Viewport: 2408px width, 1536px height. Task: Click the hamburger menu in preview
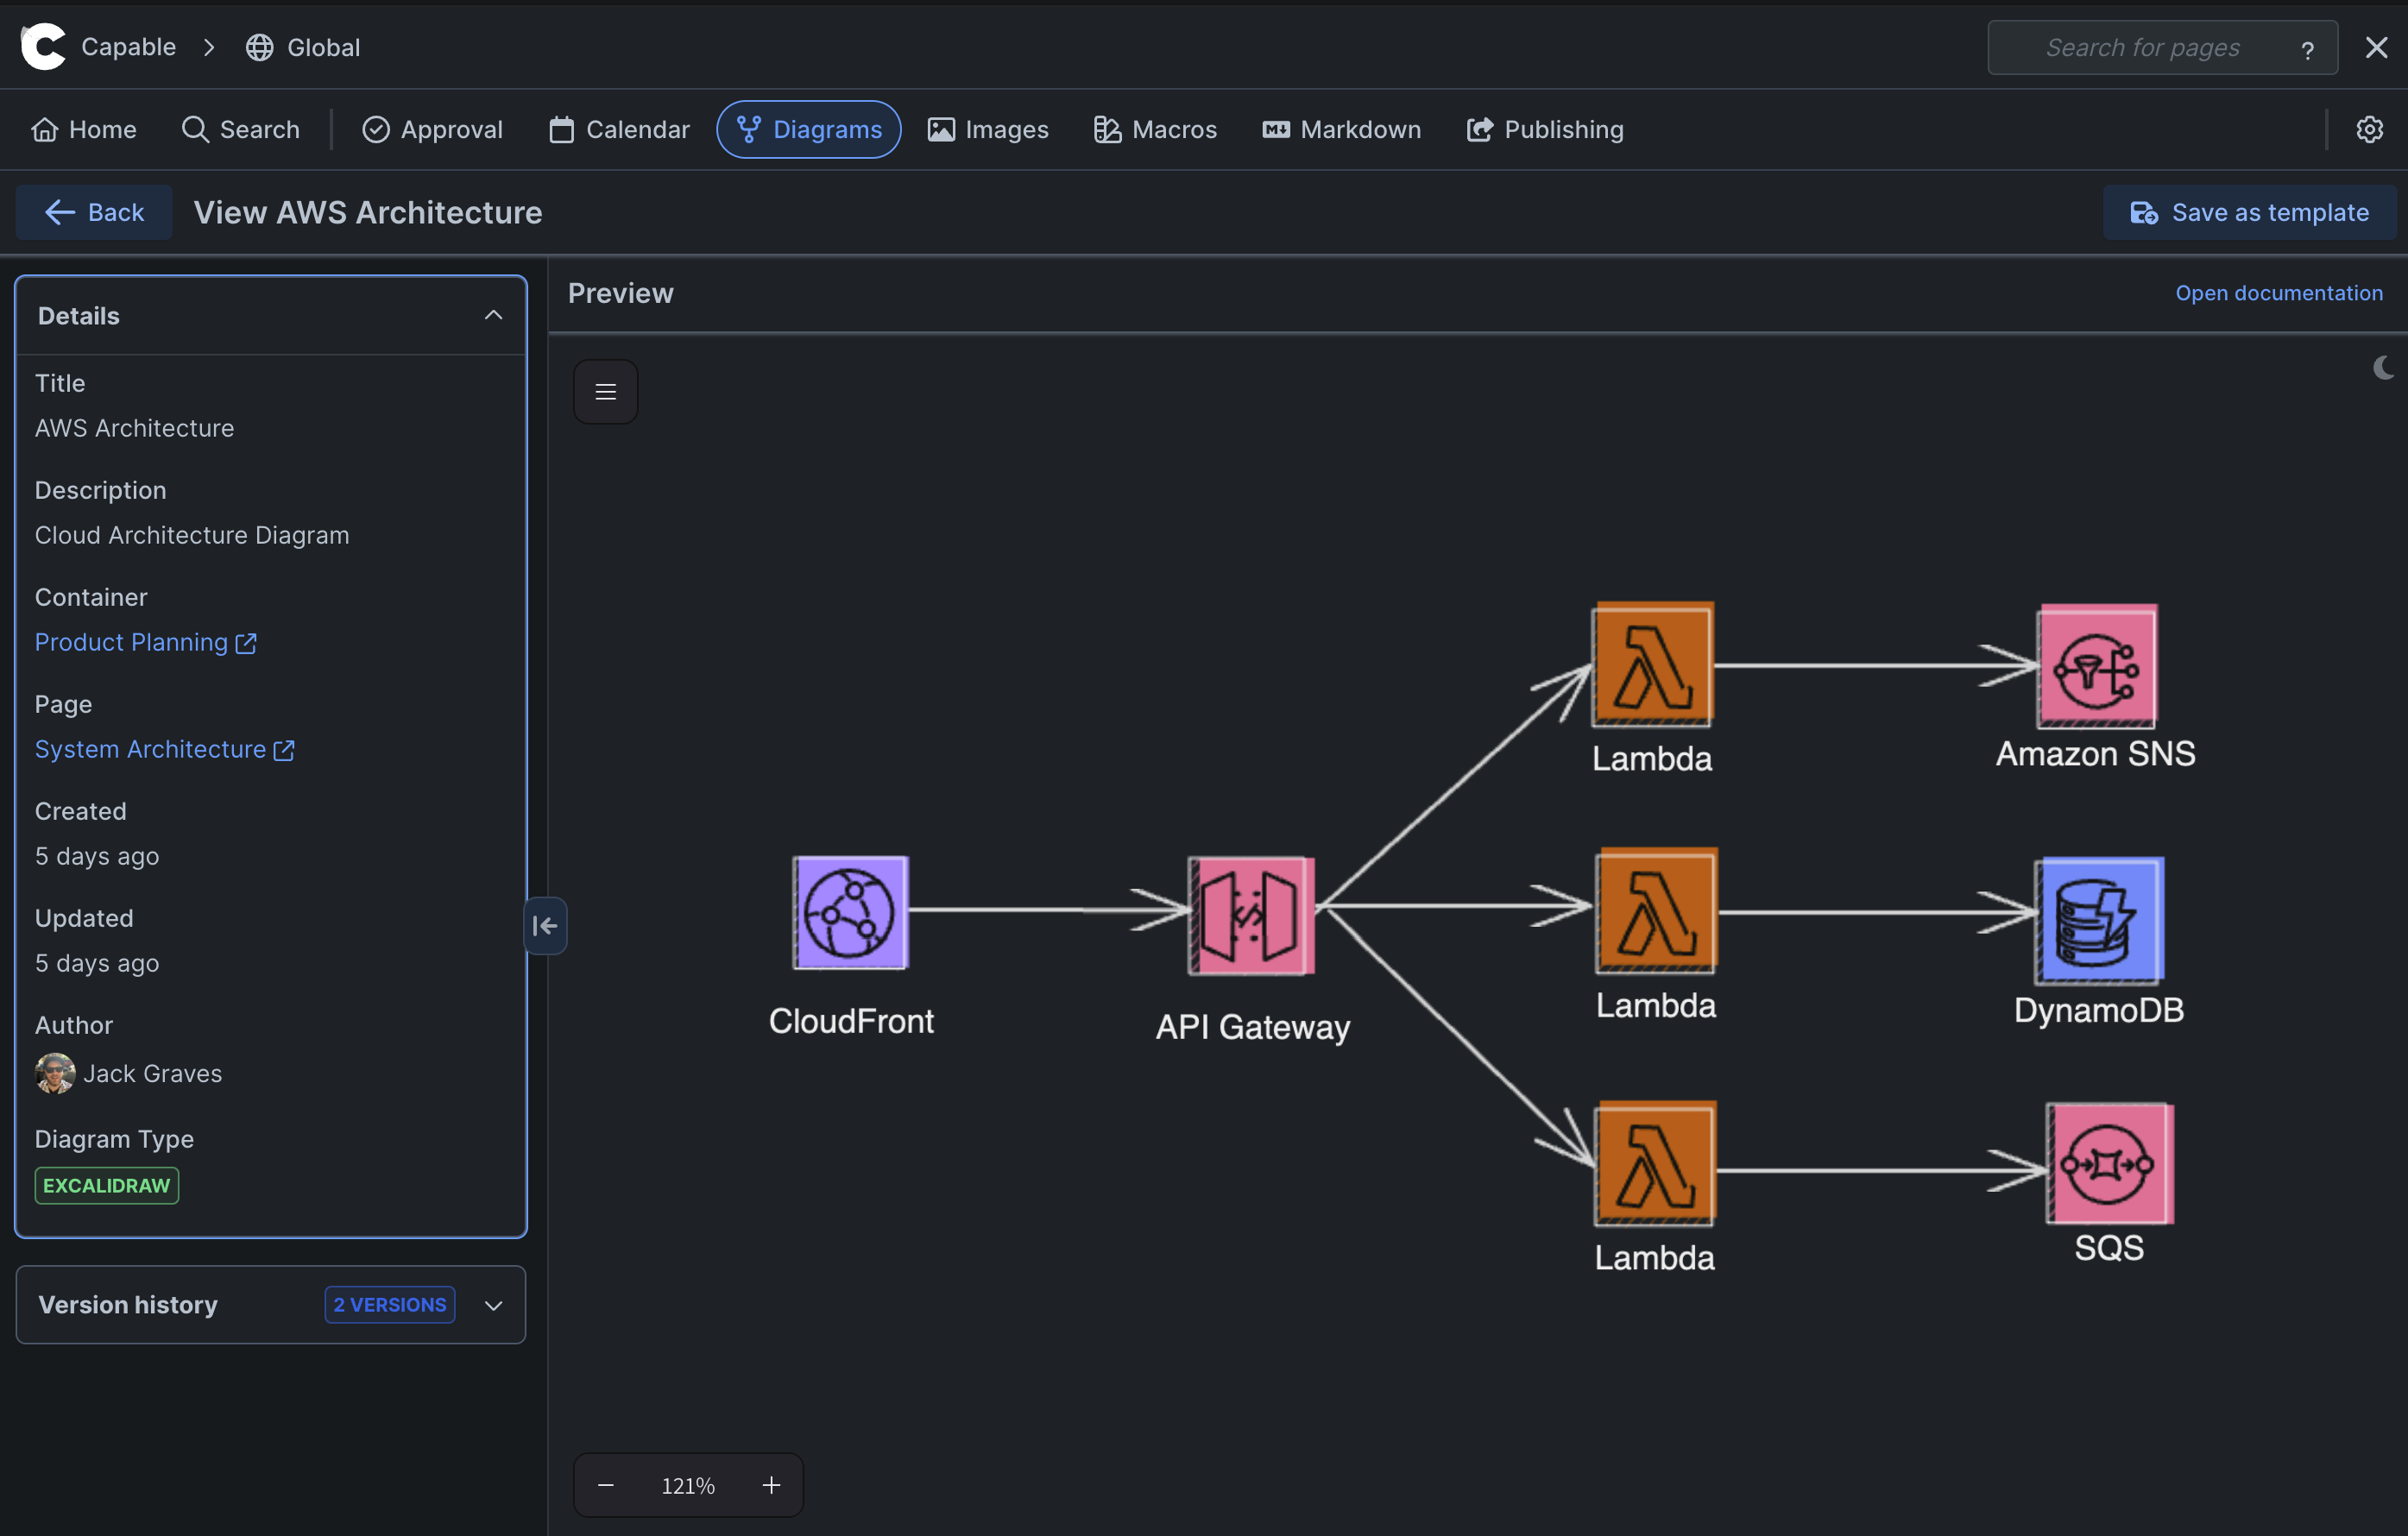[605, 392]
